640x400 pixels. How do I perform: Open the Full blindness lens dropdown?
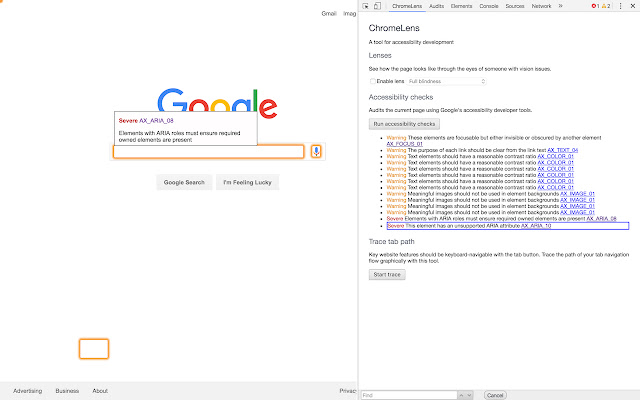pyautogui.click(x=447, y=81)
